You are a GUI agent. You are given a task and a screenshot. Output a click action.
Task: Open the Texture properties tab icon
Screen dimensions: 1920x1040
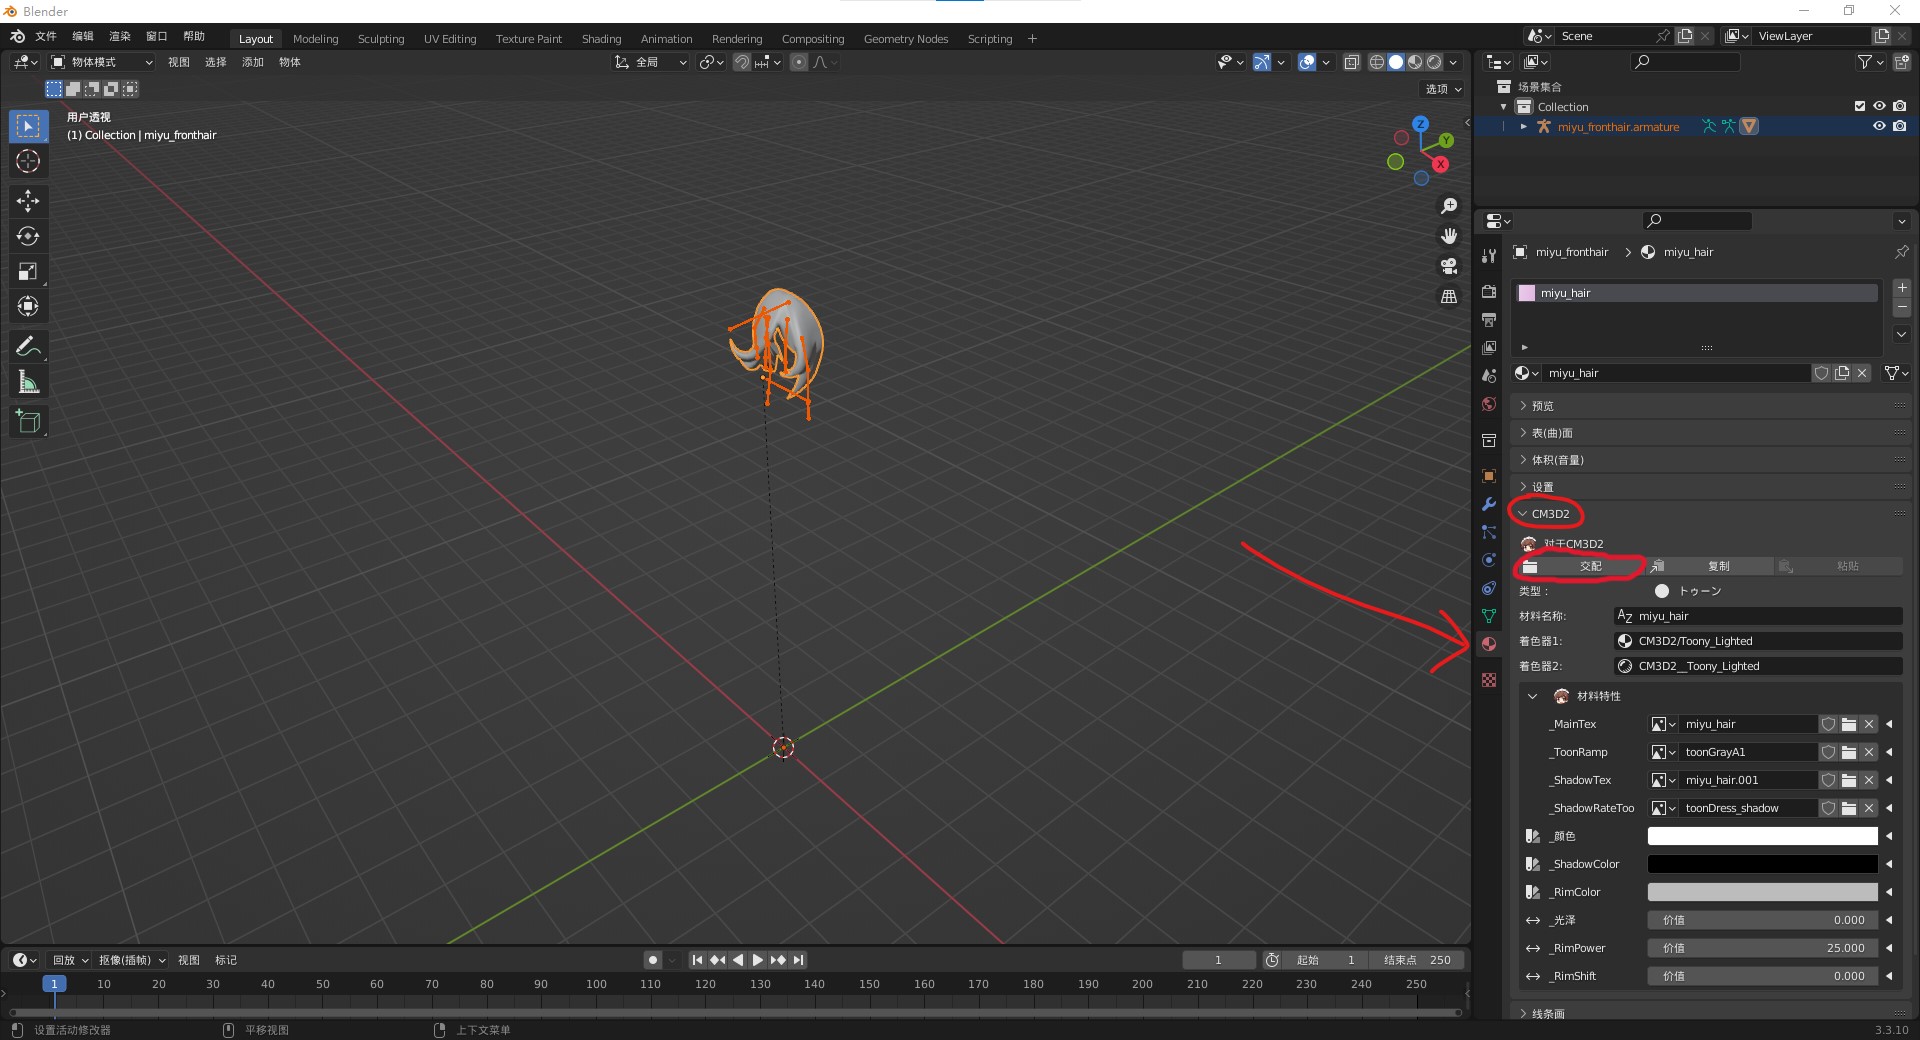(1489, 680)
